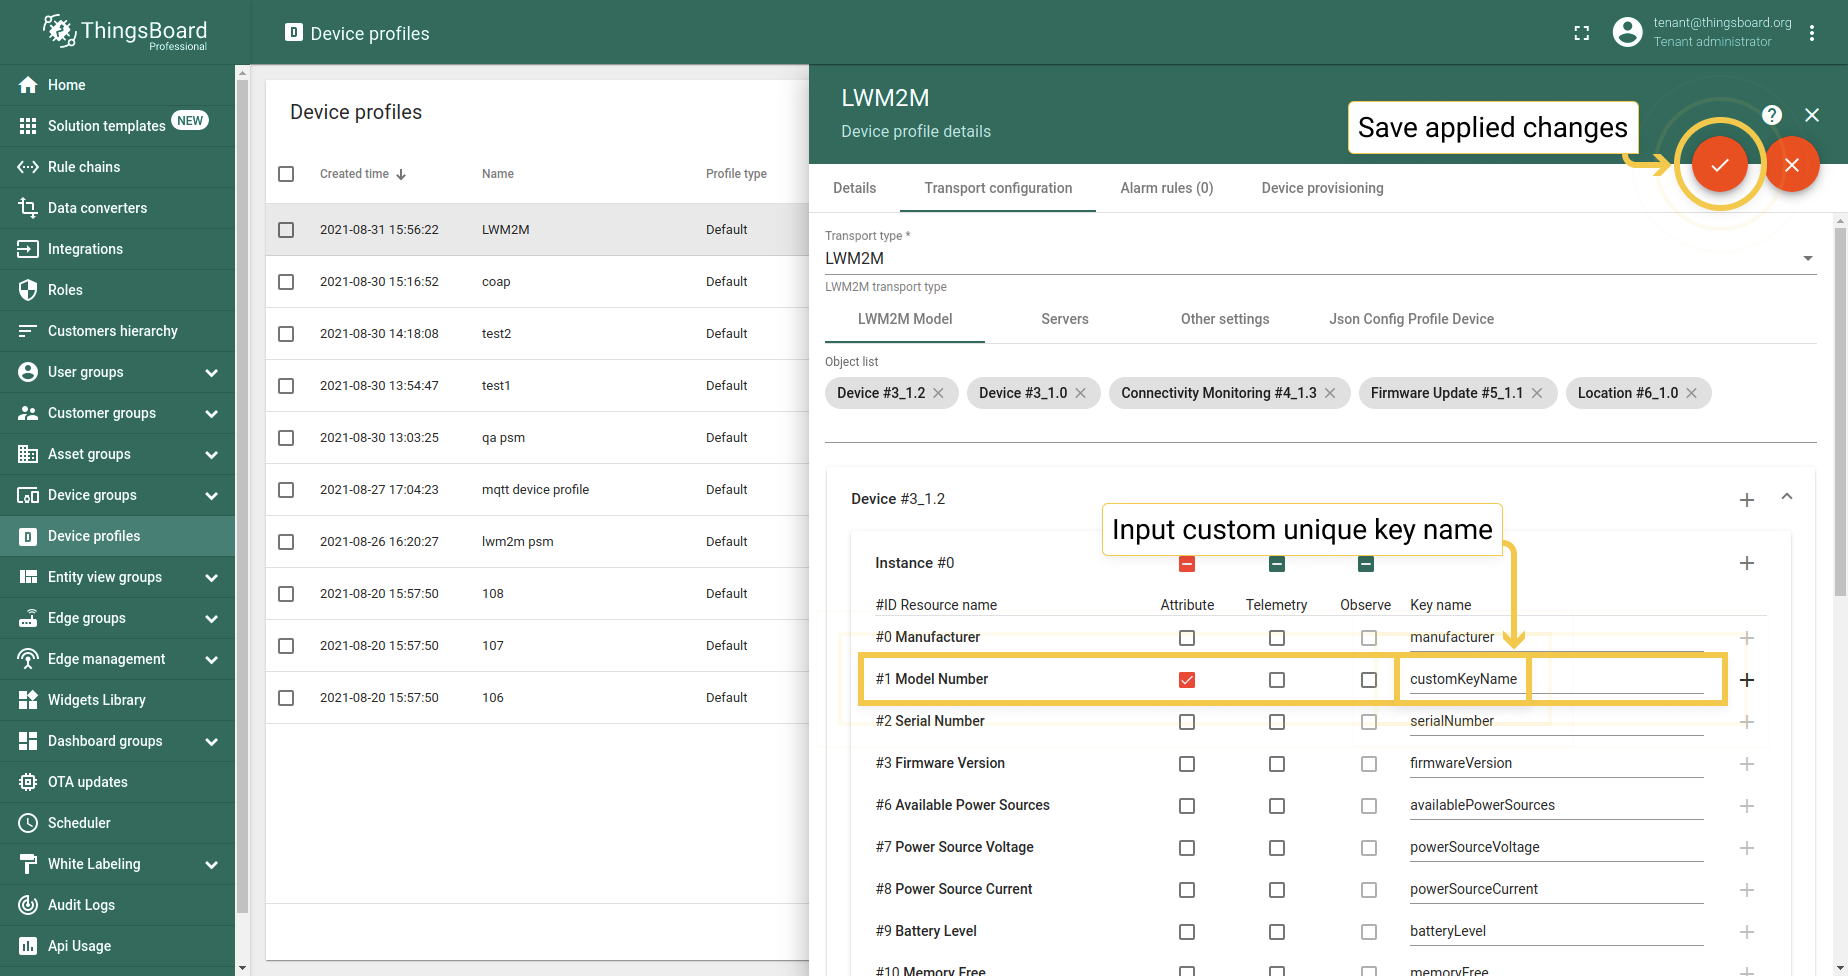The image size is (1848, 976).
Task: Collapse Device #3_1.2 panel
Action: [x=1787, y=497]
